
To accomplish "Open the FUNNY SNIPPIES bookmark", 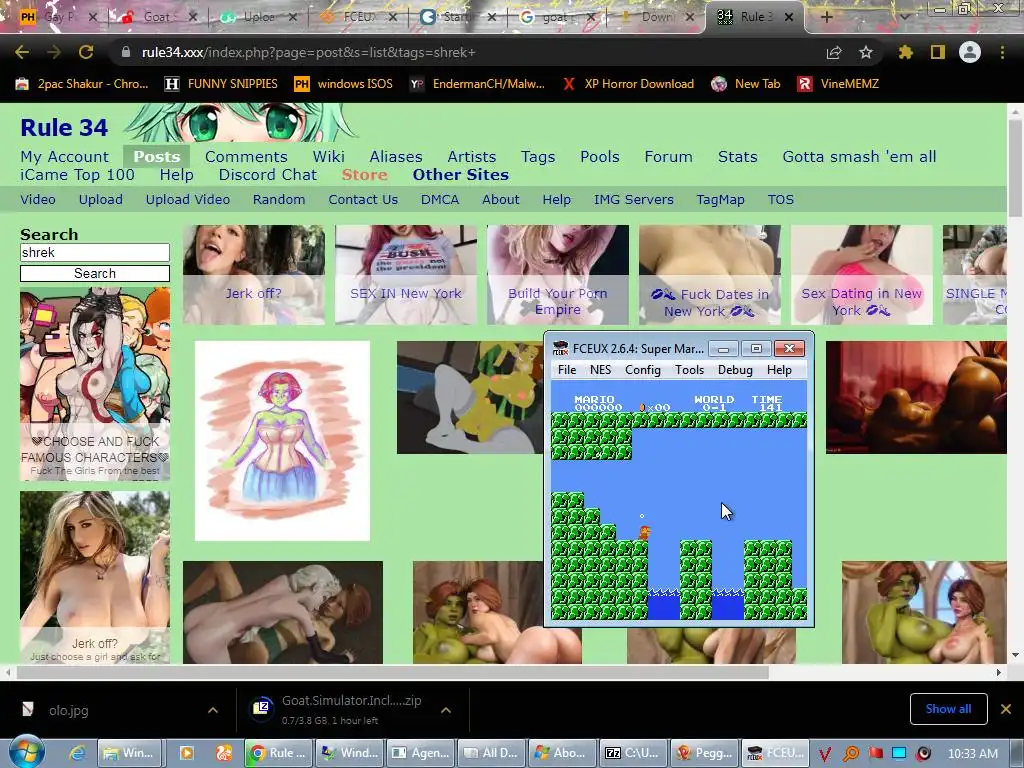I will pos(221,84).
